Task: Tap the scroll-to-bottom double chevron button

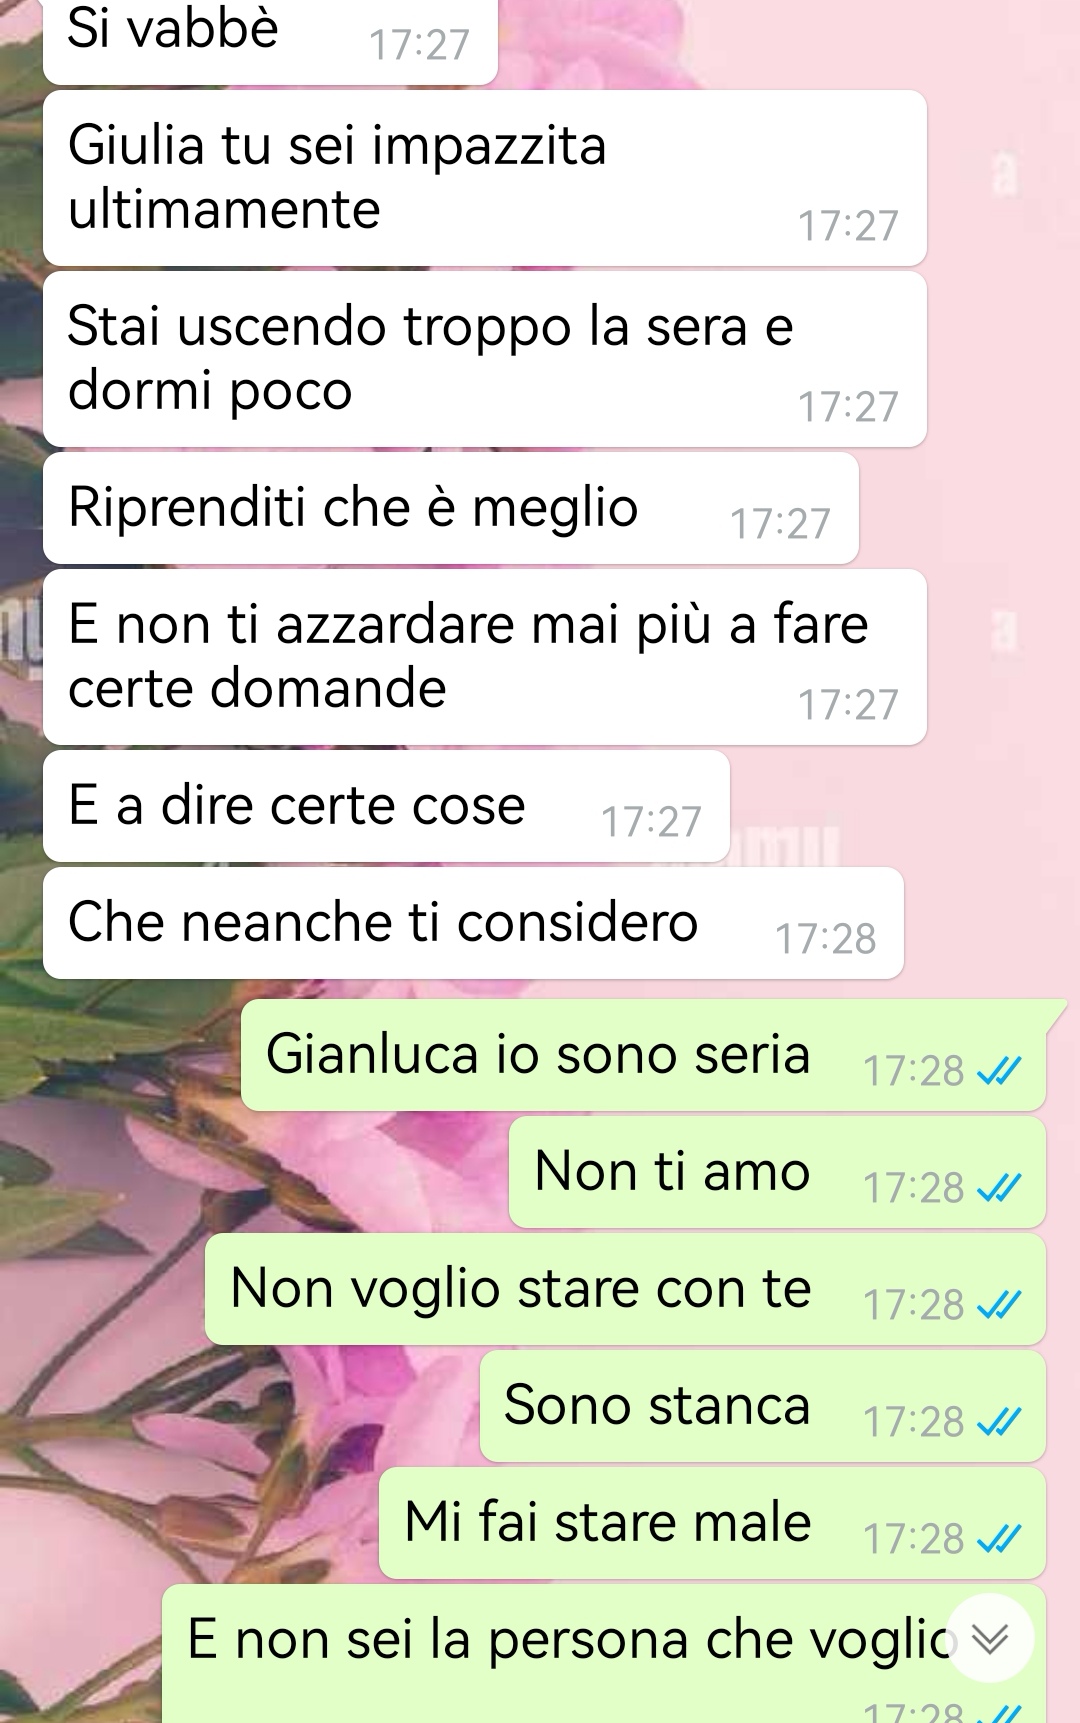Action: [989, 1638]
